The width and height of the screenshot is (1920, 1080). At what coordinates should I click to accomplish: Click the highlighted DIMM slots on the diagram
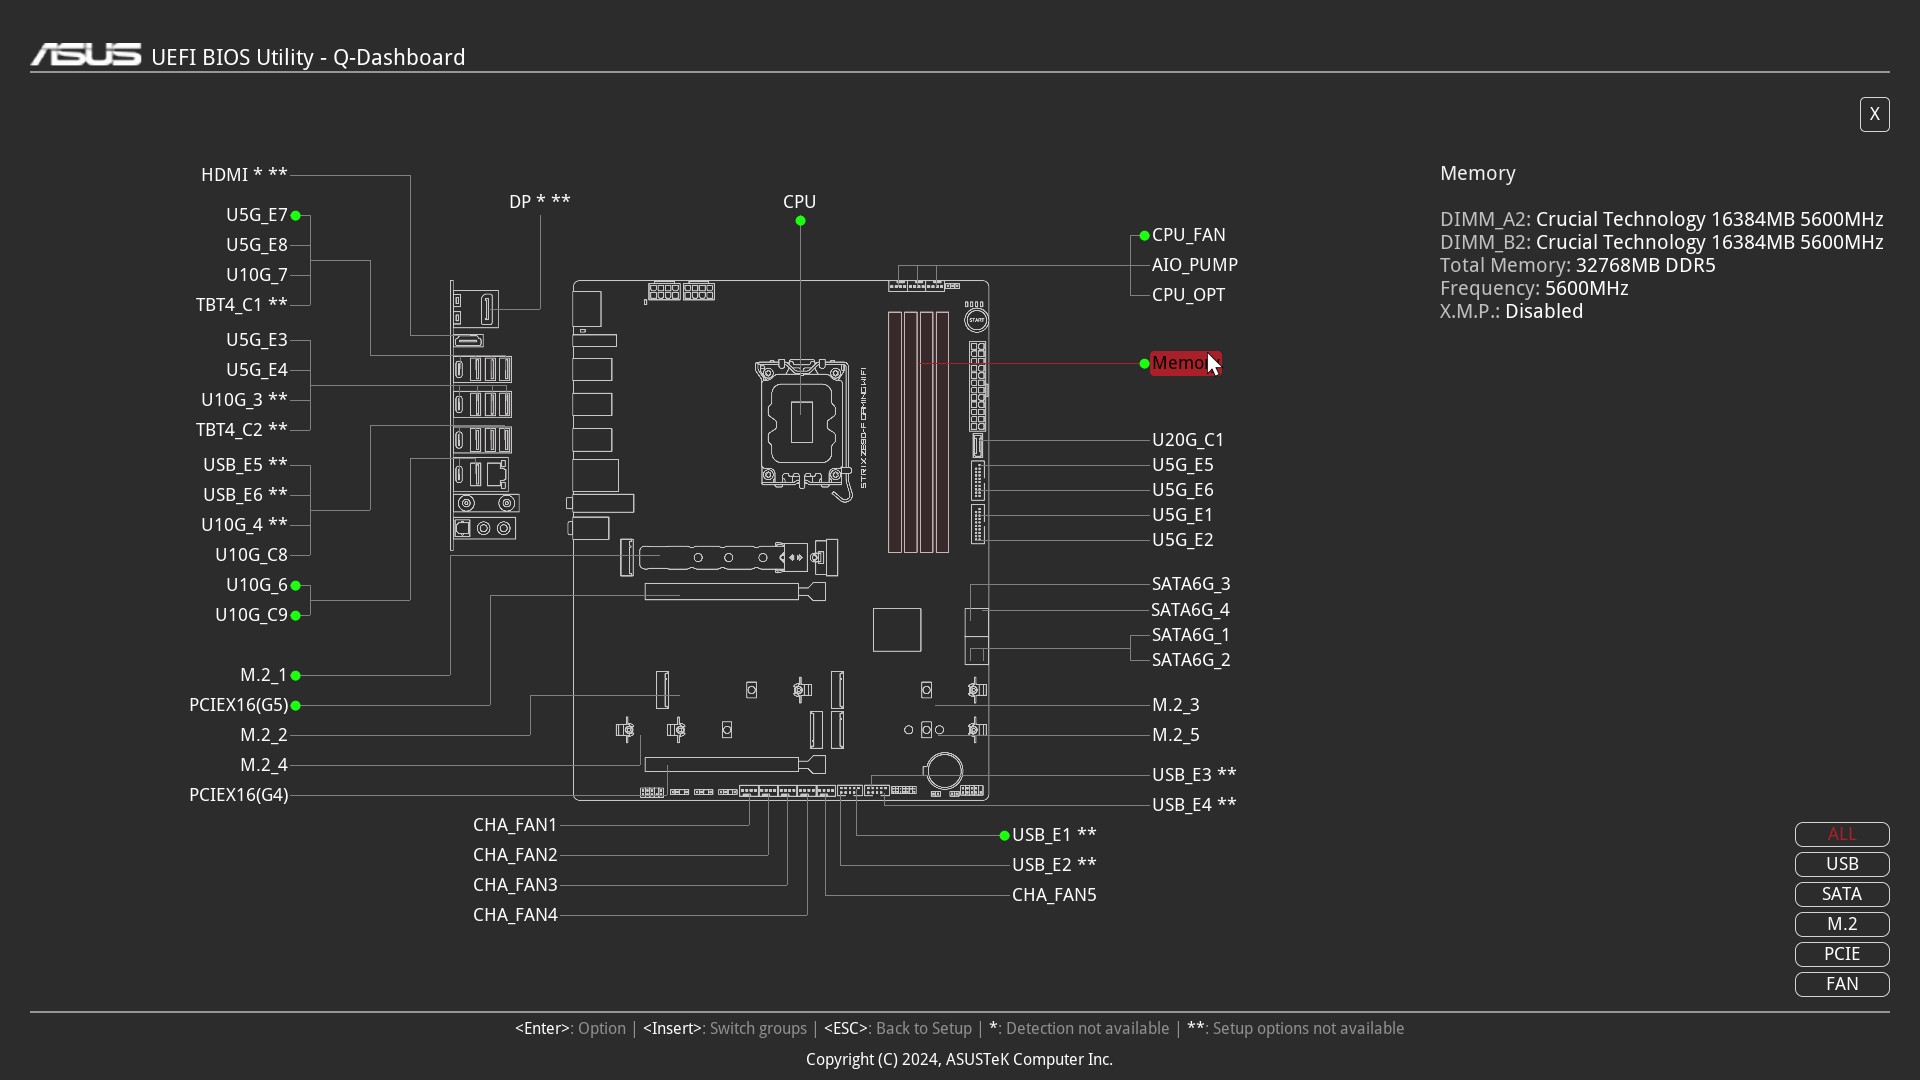click(x=918, y=432)
